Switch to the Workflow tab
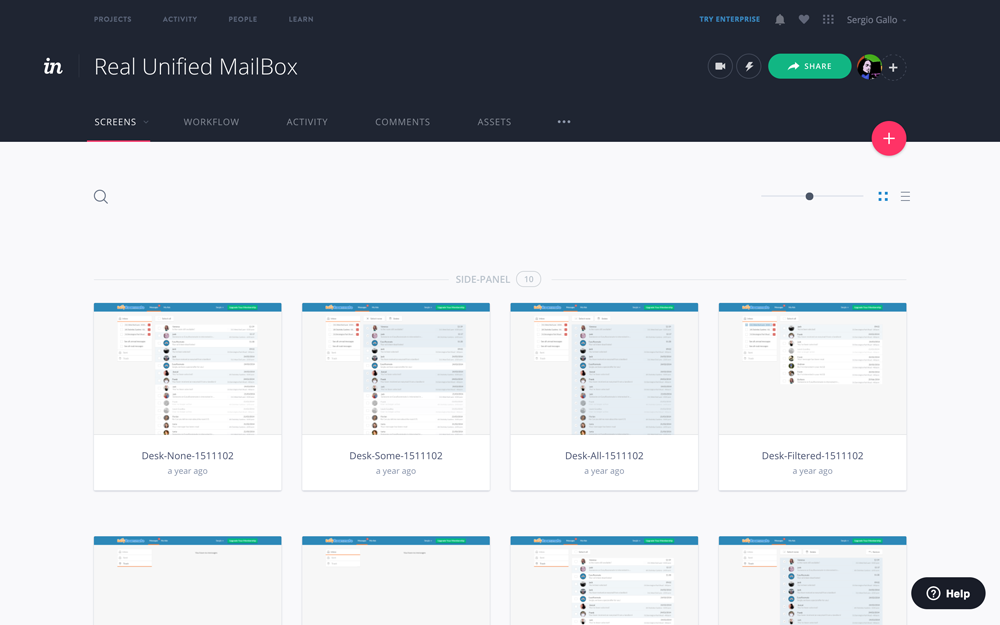1000x625 pixels. [x=211, y=122]
